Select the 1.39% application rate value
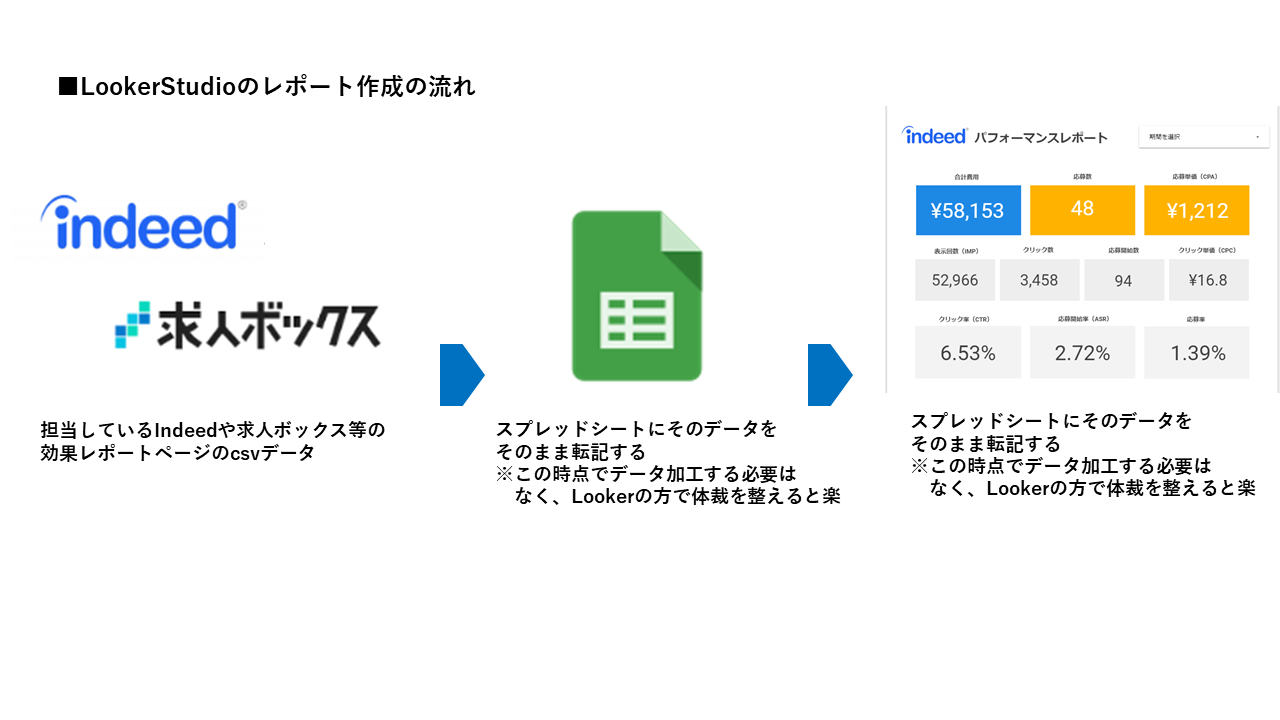 pyautogui.click(x=1197, y=353)
